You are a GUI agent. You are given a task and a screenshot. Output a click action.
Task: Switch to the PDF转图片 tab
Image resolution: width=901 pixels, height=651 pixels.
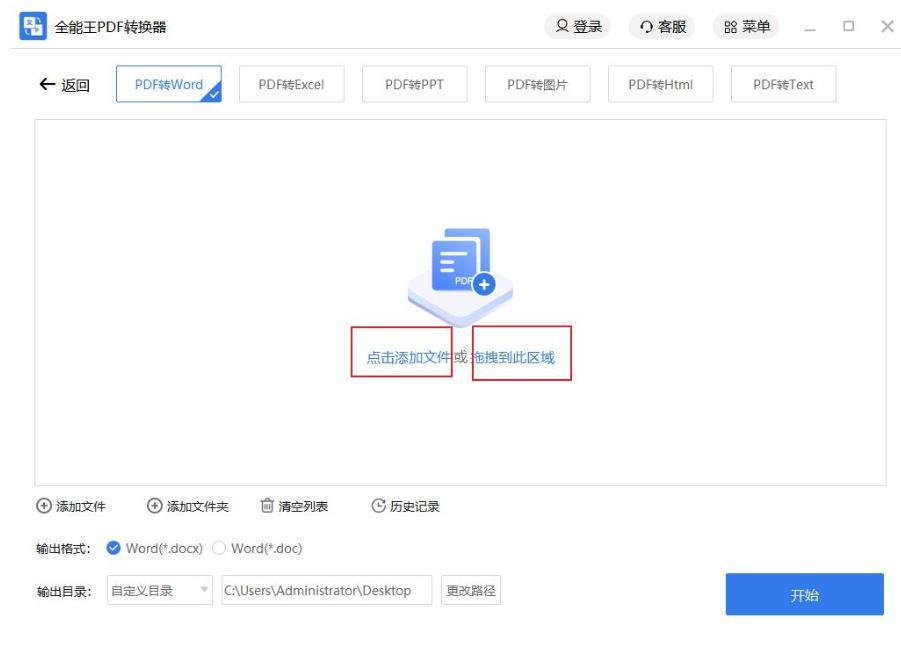coord(539,84)
